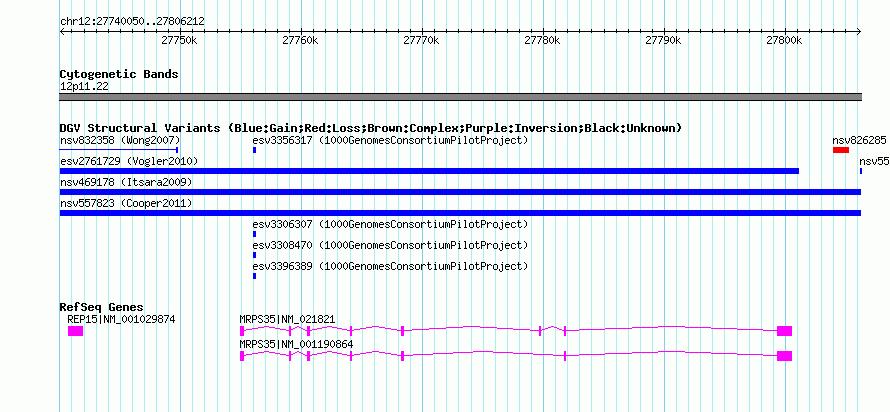Select the nsv469178 blue gain bar
Viewport: 890px width, 412px height.
tap(460, 192)
